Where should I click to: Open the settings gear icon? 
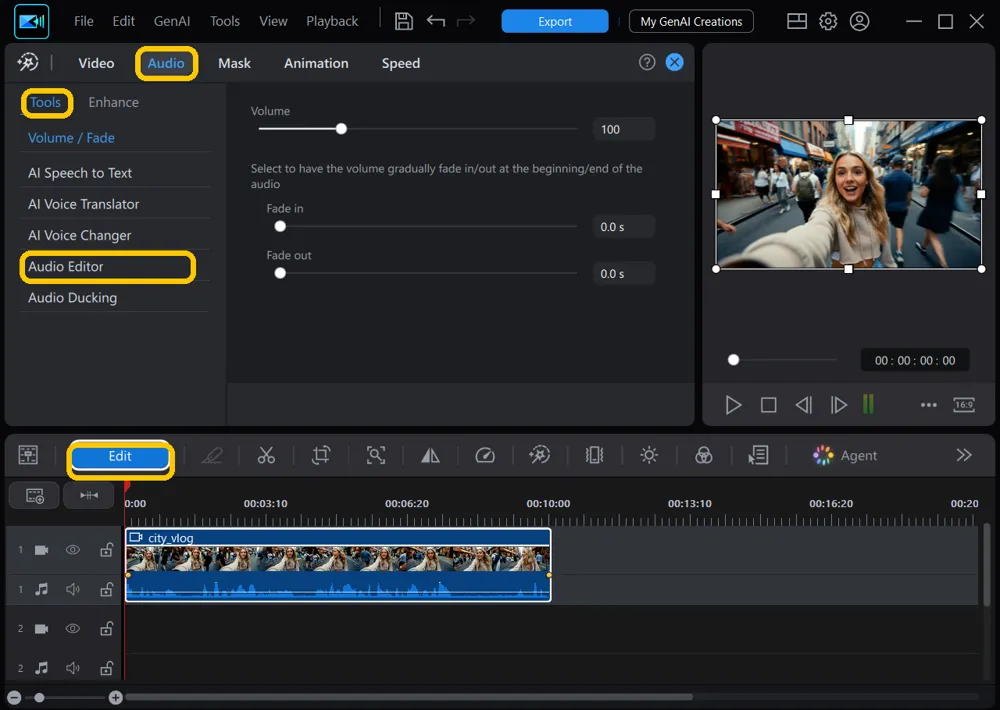(828, 21)
